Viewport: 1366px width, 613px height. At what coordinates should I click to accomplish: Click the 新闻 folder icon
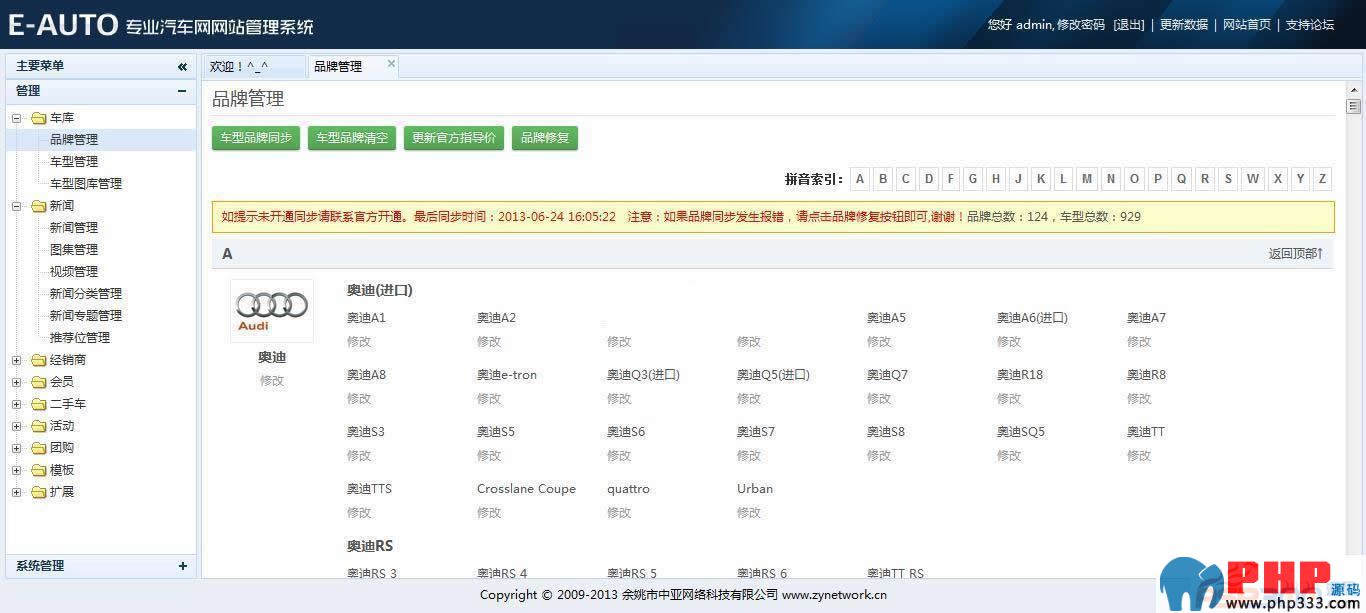[x=39, y=206]
